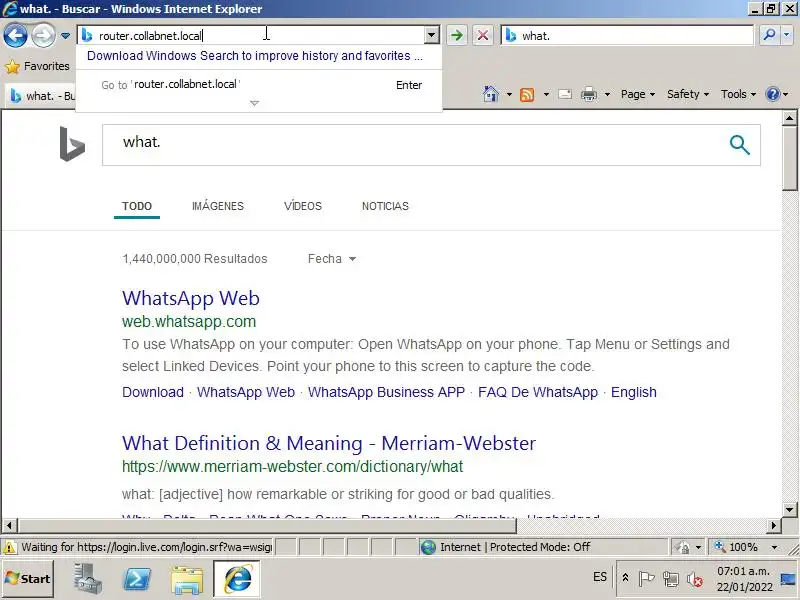Click the WhatsApp Business APP sublink
The width and height of the screenshot is (800, 600).
[x=386, y=392]
